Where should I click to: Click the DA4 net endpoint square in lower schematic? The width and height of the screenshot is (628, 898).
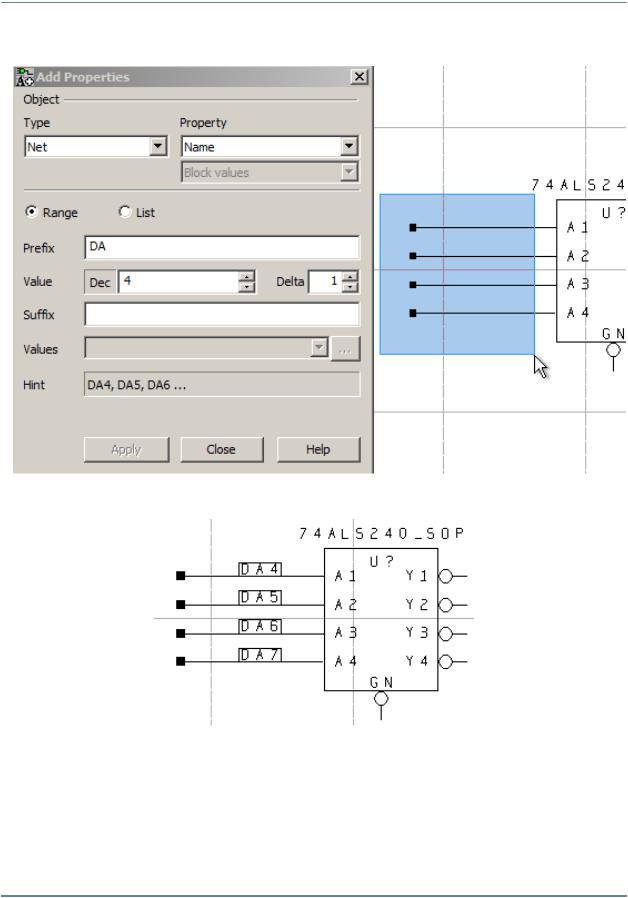point(181,576)
